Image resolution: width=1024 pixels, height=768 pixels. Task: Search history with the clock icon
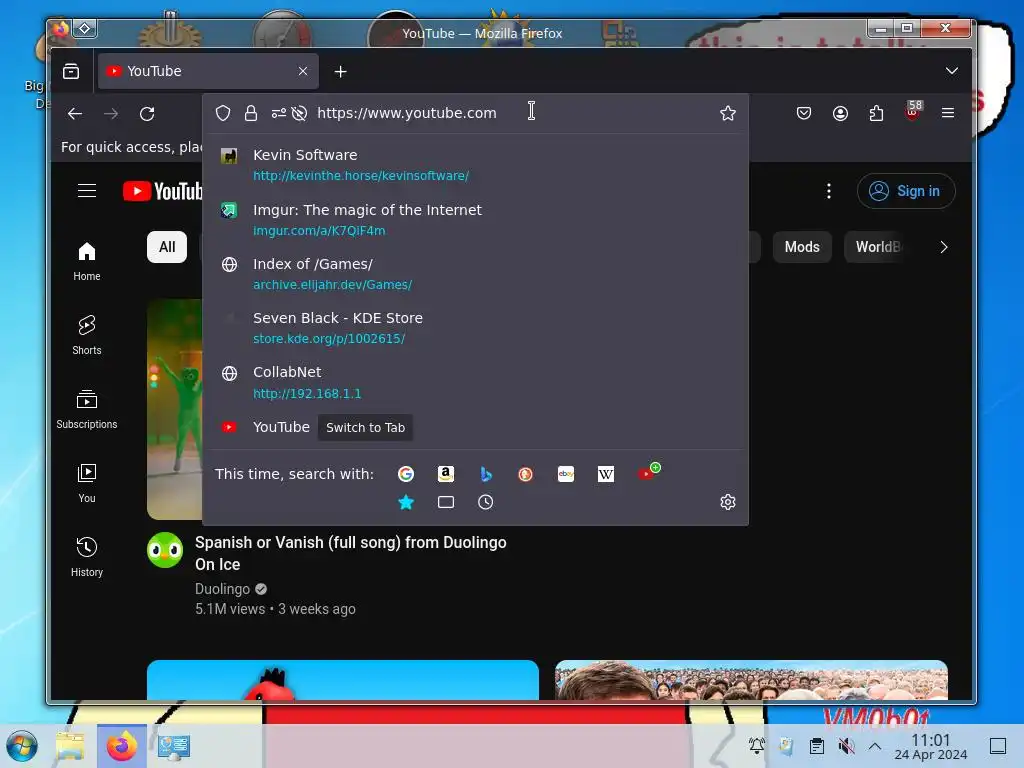485,502
